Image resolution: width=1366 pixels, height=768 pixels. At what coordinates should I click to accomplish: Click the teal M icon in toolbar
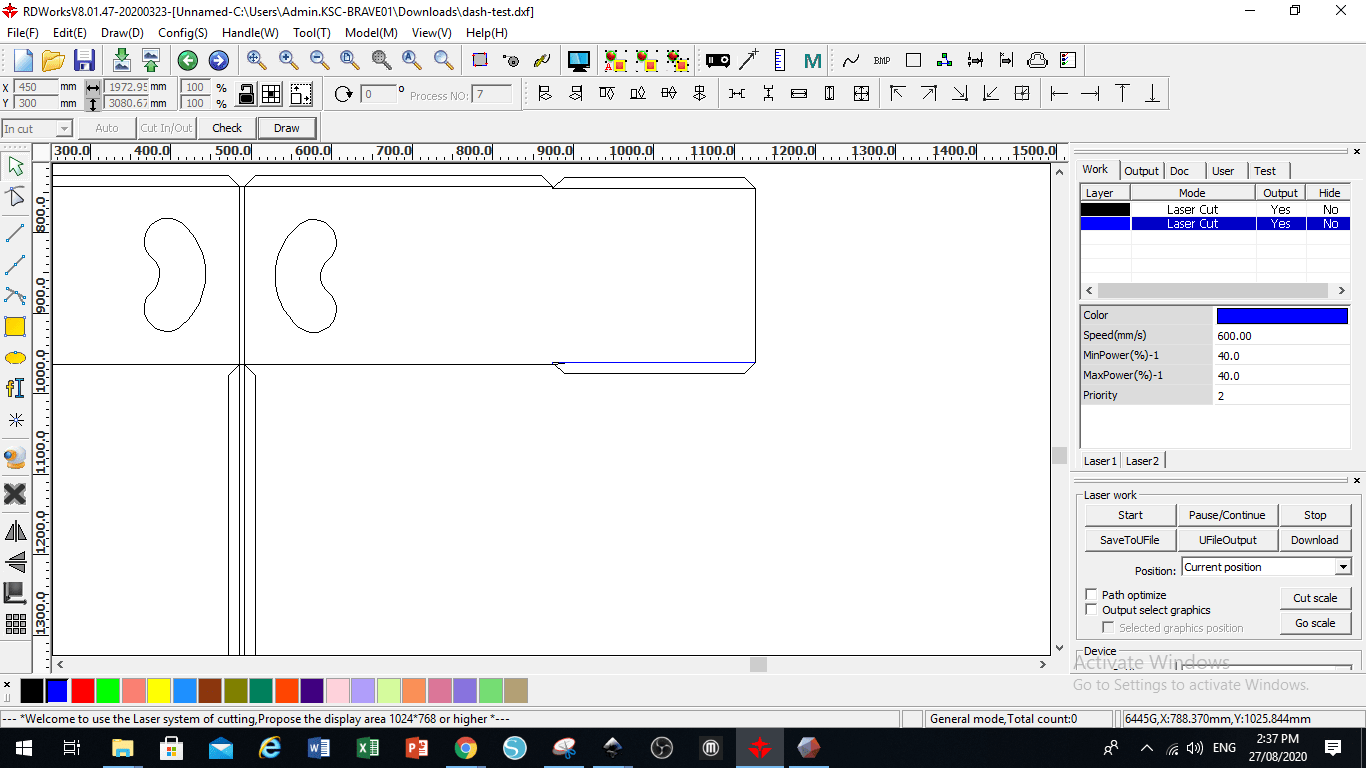812,60
